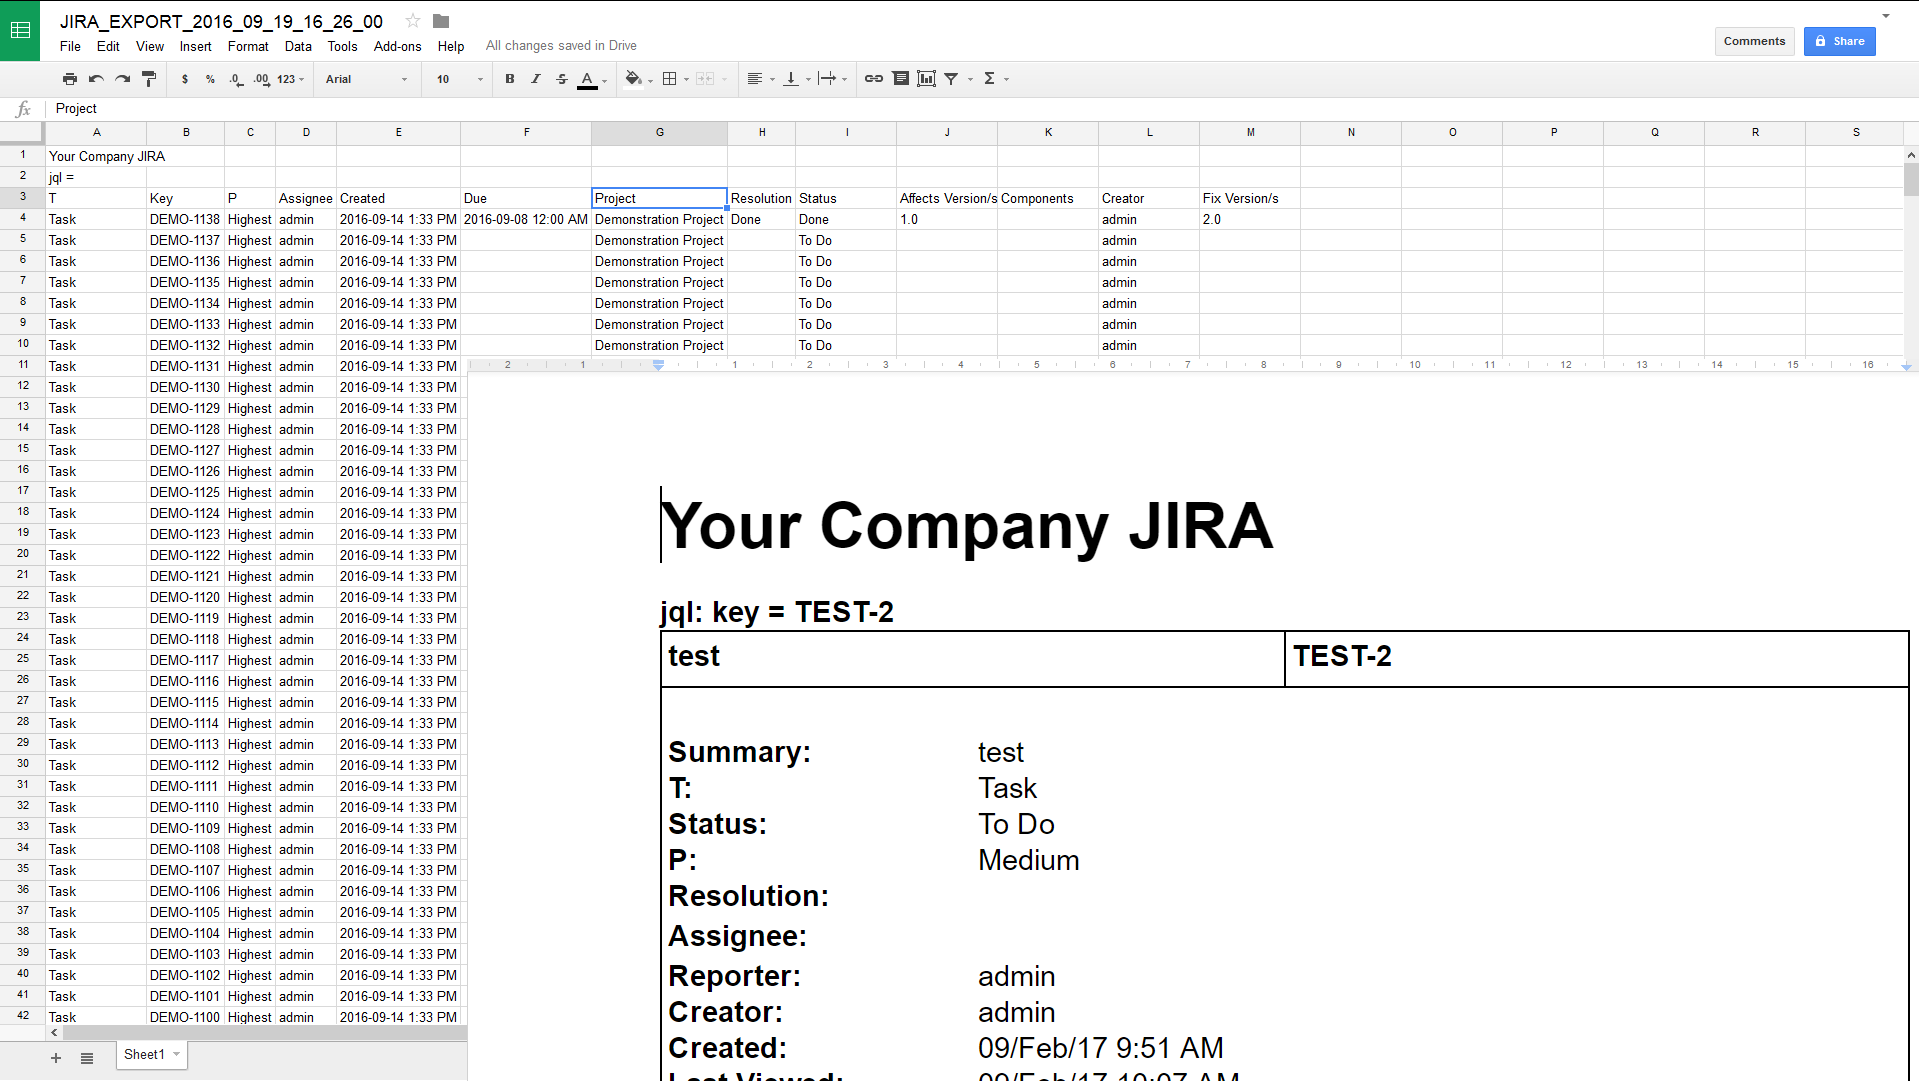Format as currency with dollar icon
Screen dimensions: 1919x1084
[185, 79]
